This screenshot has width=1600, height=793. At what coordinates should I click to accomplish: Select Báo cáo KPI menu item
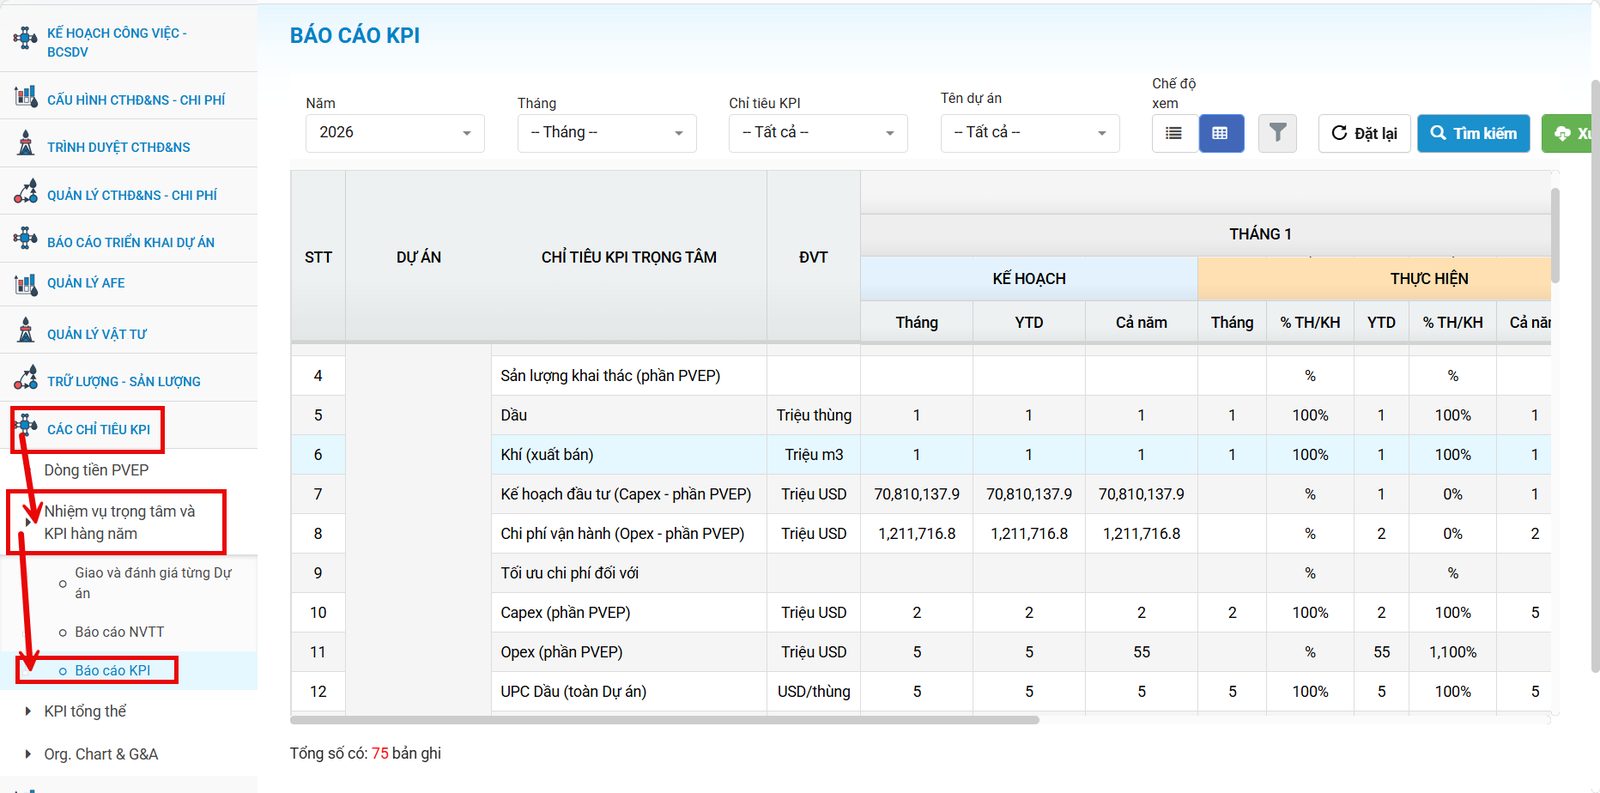point(112,670)
